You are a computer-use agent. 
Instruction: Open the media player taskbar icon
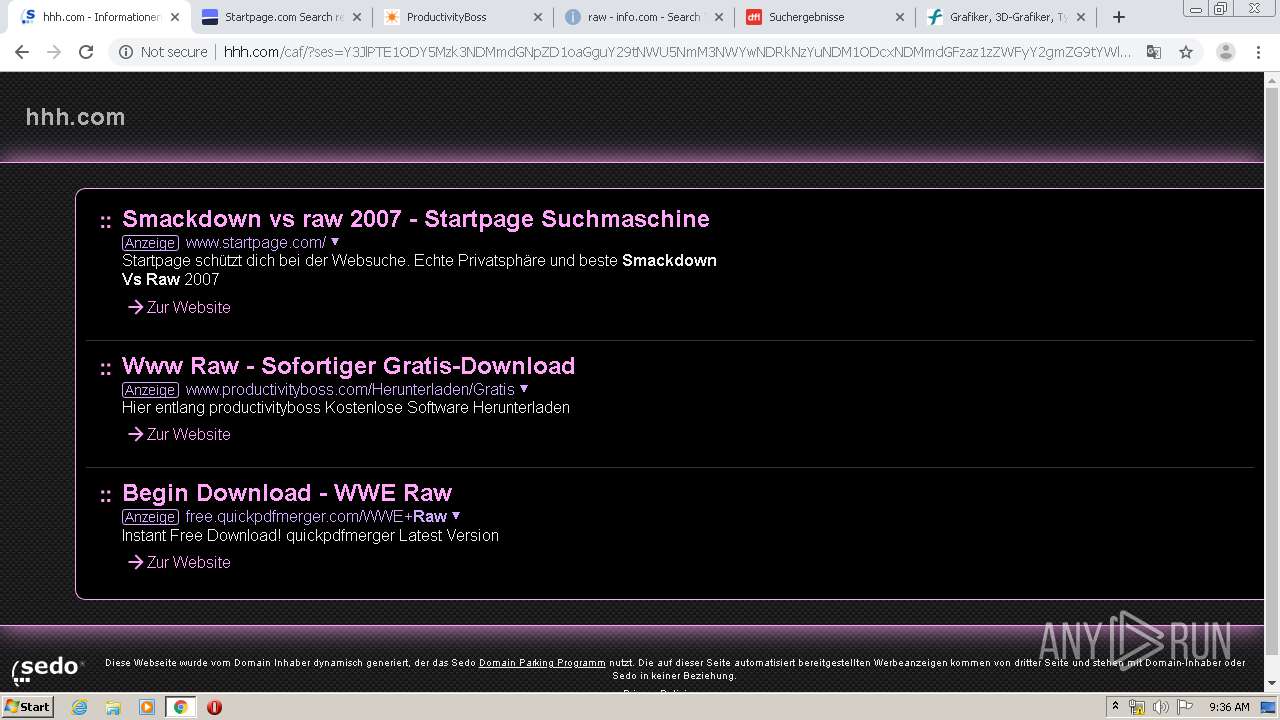point(147,707)
